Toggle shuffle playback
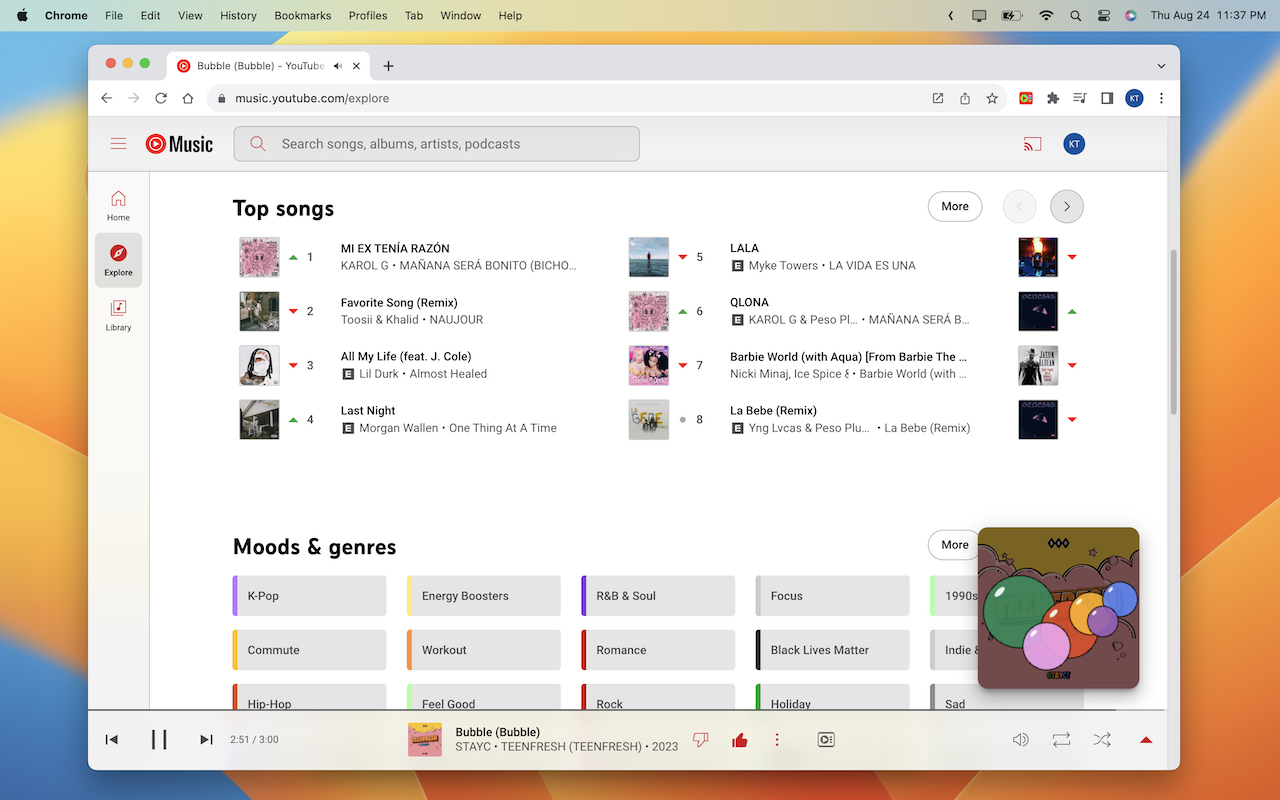 [x=1101, y=739]
